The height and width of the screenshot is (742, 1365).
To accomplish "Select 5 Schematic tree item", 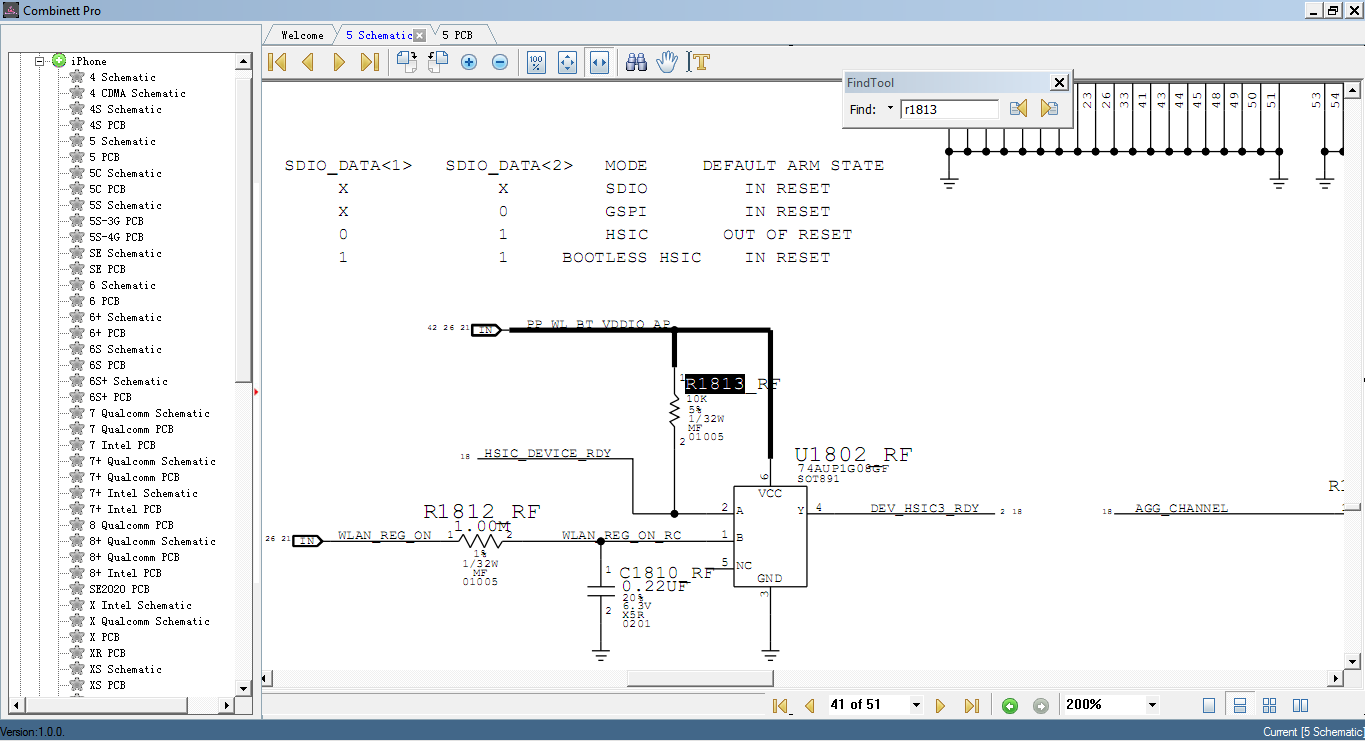I will (x=122, y=141).
